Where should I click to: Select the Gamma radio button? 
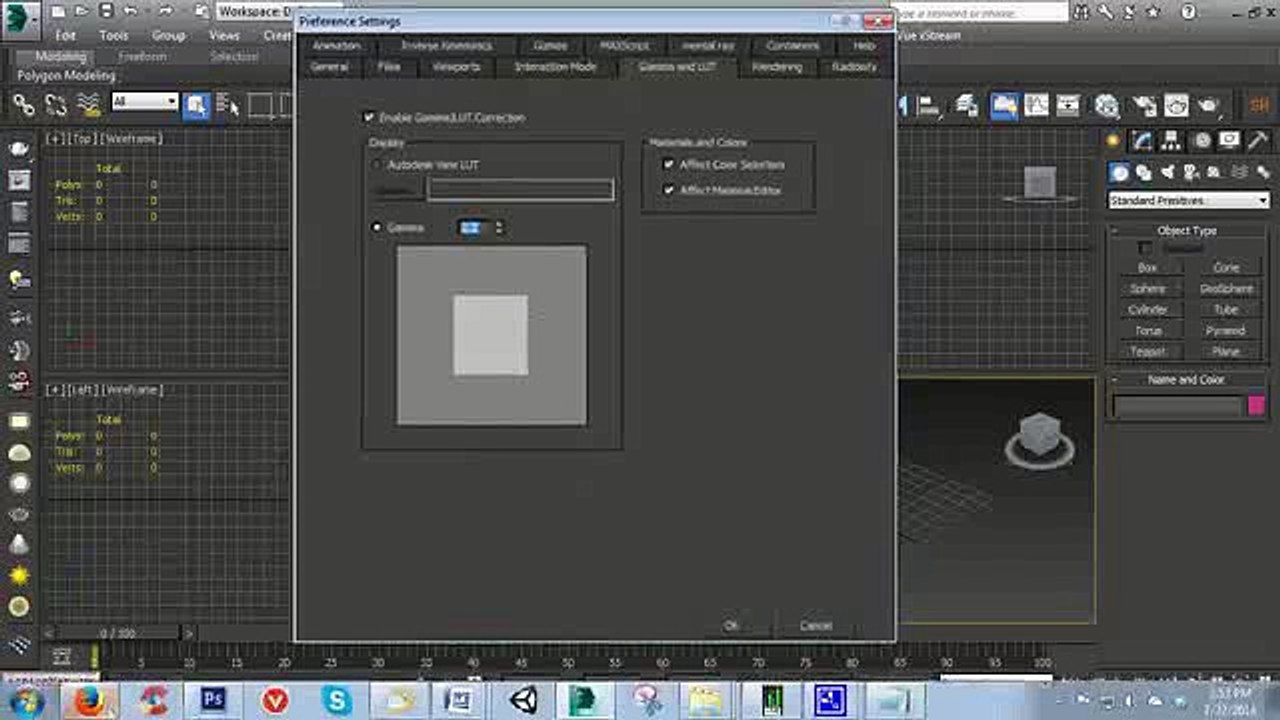[x=377, y=227]
